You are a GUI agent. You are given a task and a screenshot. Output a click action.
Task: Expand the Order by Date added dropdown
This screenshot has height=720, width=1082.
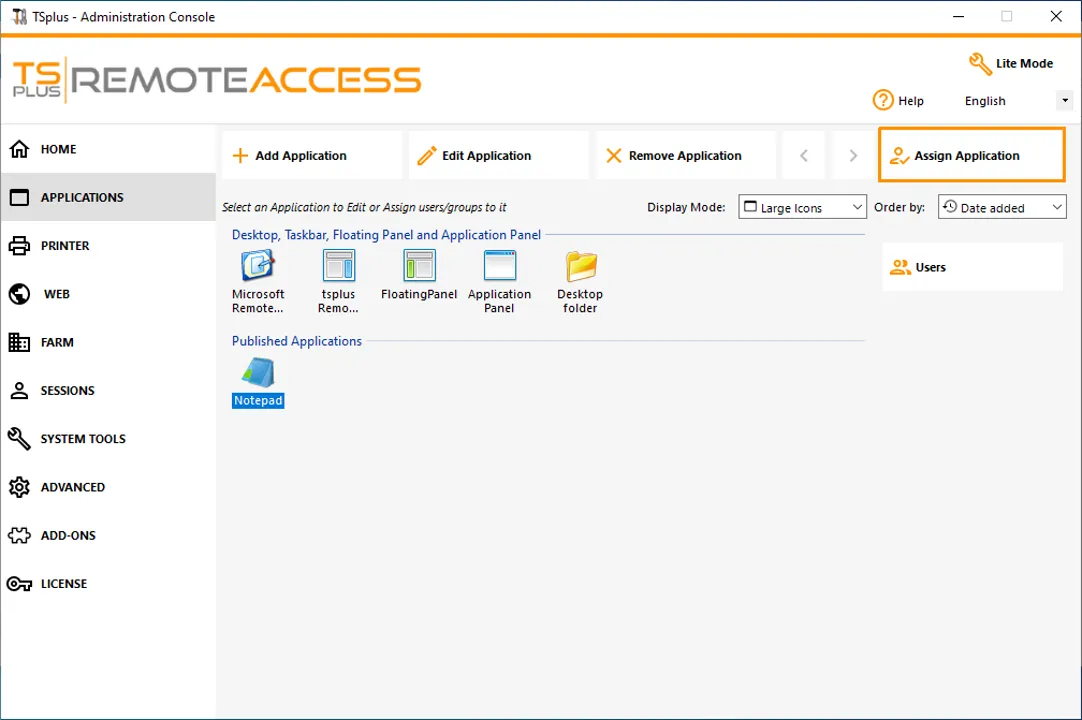point(1002,207)
